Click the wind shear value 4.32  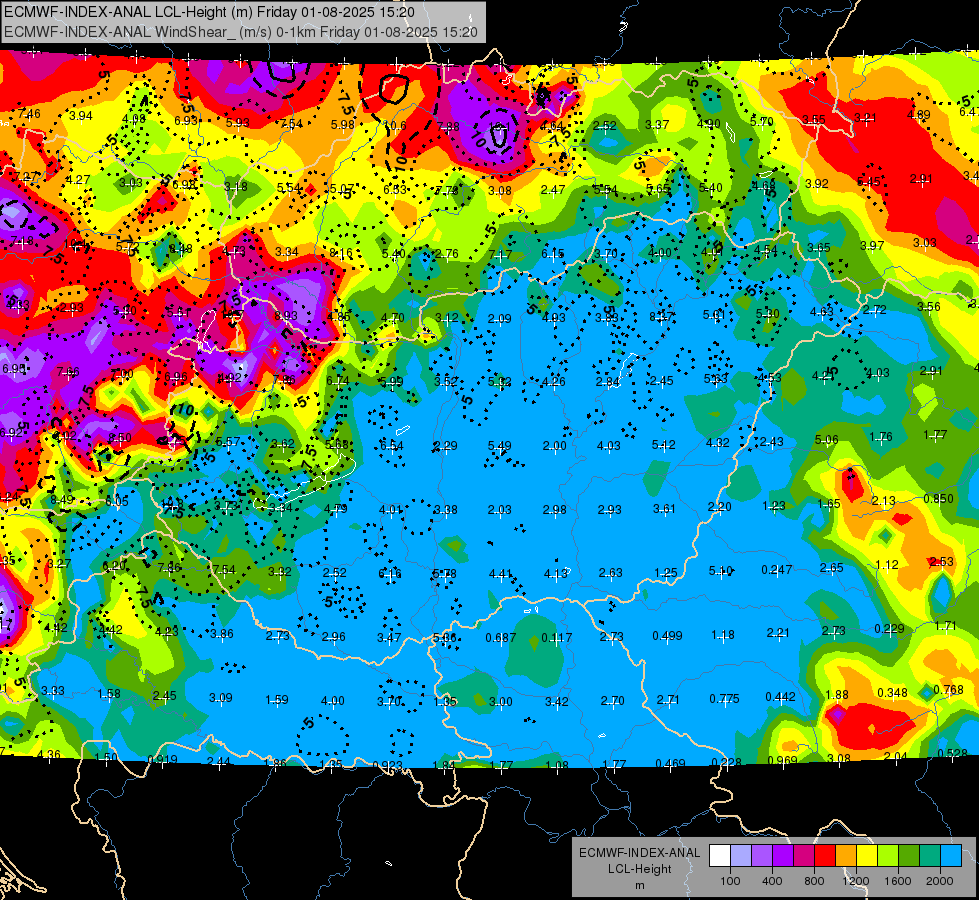pyautogui.click(x=717, y=442)
